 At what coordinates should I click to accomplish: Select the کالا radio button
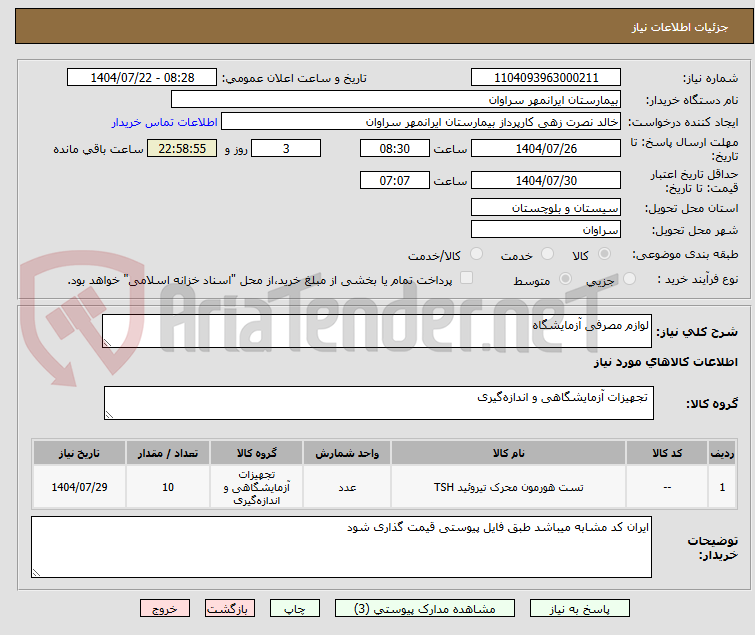click(x=604, y=253)
